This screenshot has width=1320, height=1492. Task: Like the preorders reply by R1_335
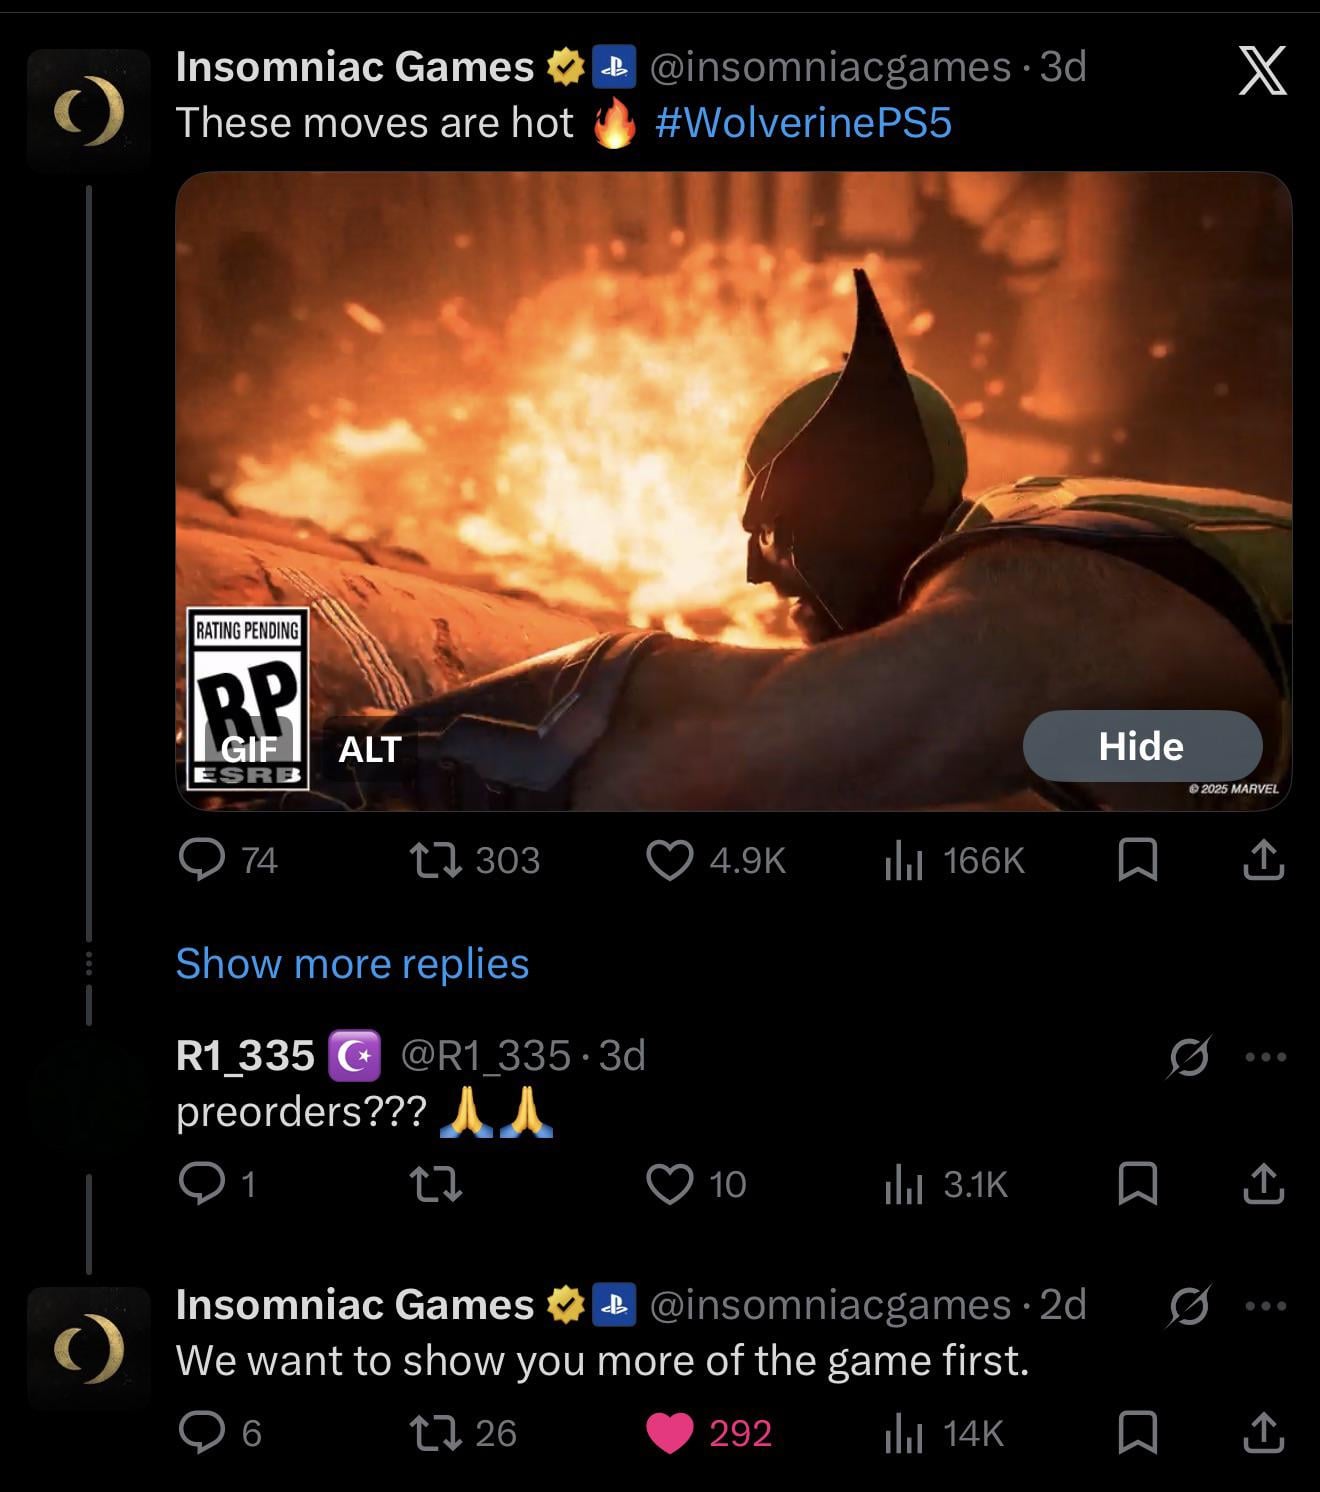coord(670,1184)
